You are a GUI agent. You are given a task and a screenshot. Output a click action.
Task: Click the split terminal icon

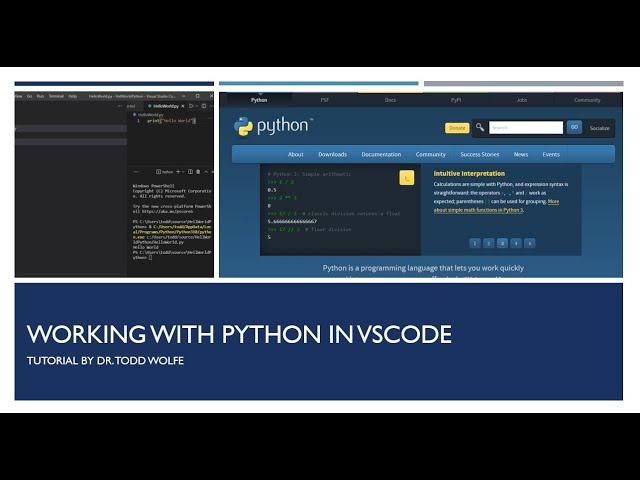(x=190, y=172)
